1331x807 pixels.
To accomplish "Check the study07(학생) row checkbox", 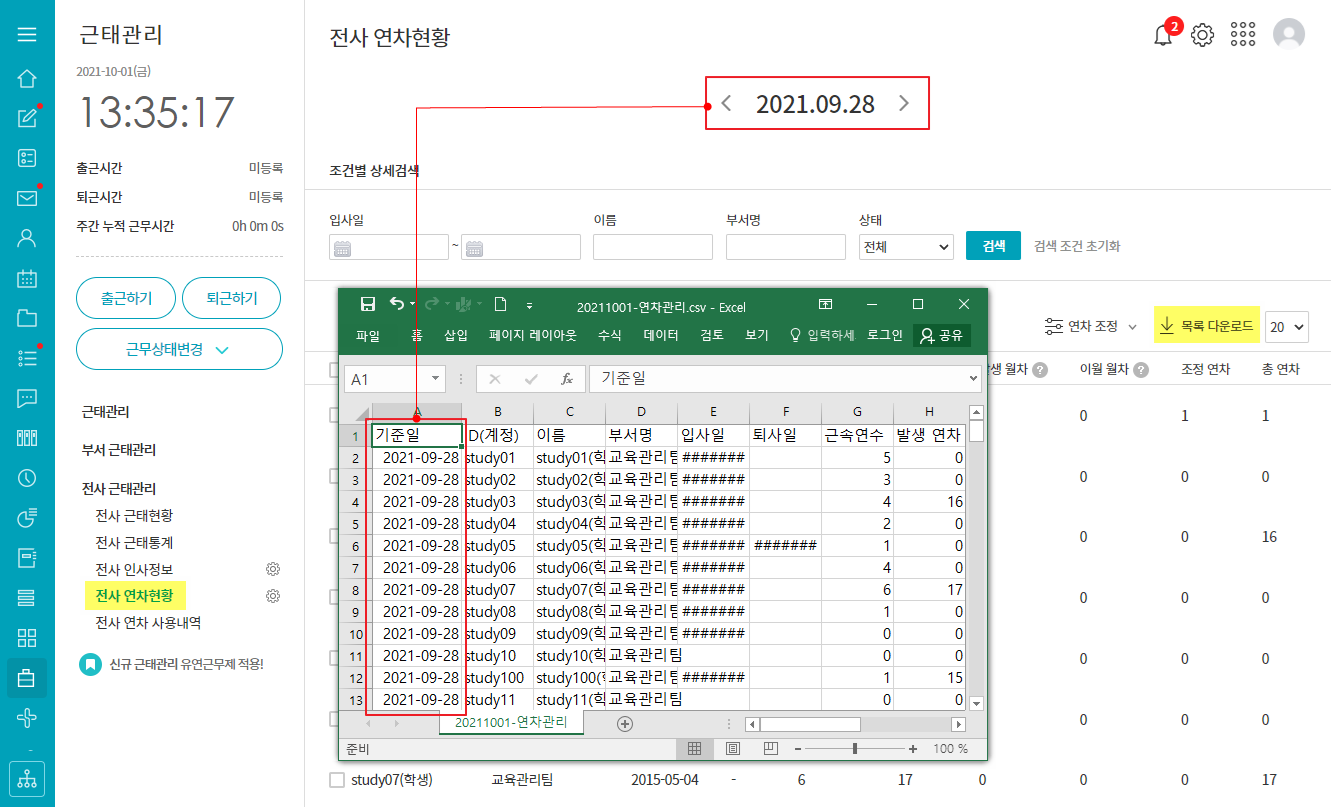I will [336, 779].
